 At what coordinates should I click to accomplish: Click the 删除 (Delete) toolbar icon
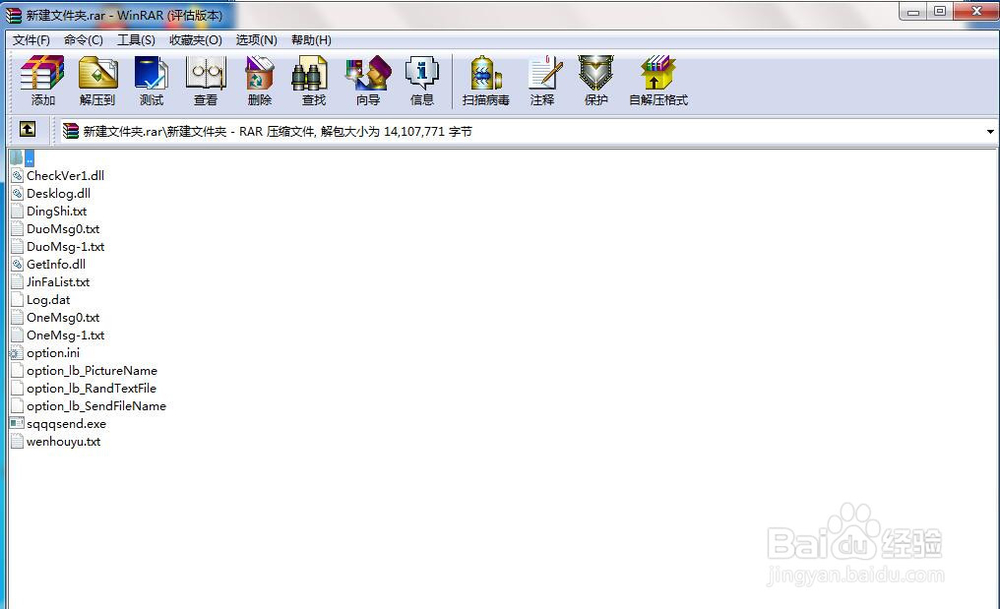click(260, 80)
